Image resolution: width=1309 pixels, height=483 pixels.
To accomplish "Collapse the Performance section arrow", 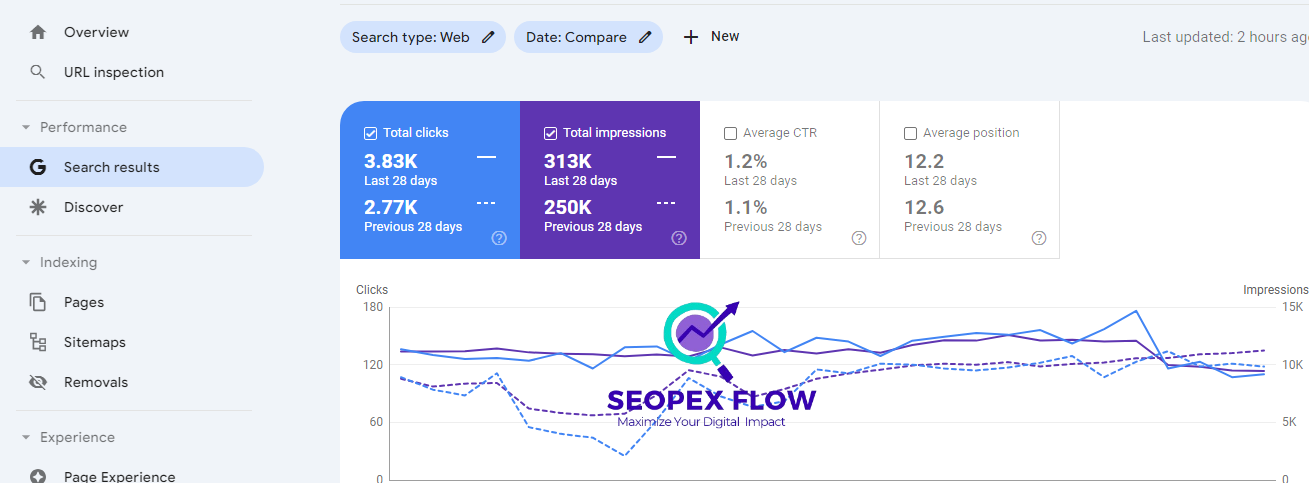I will click(x=26, y=127).
